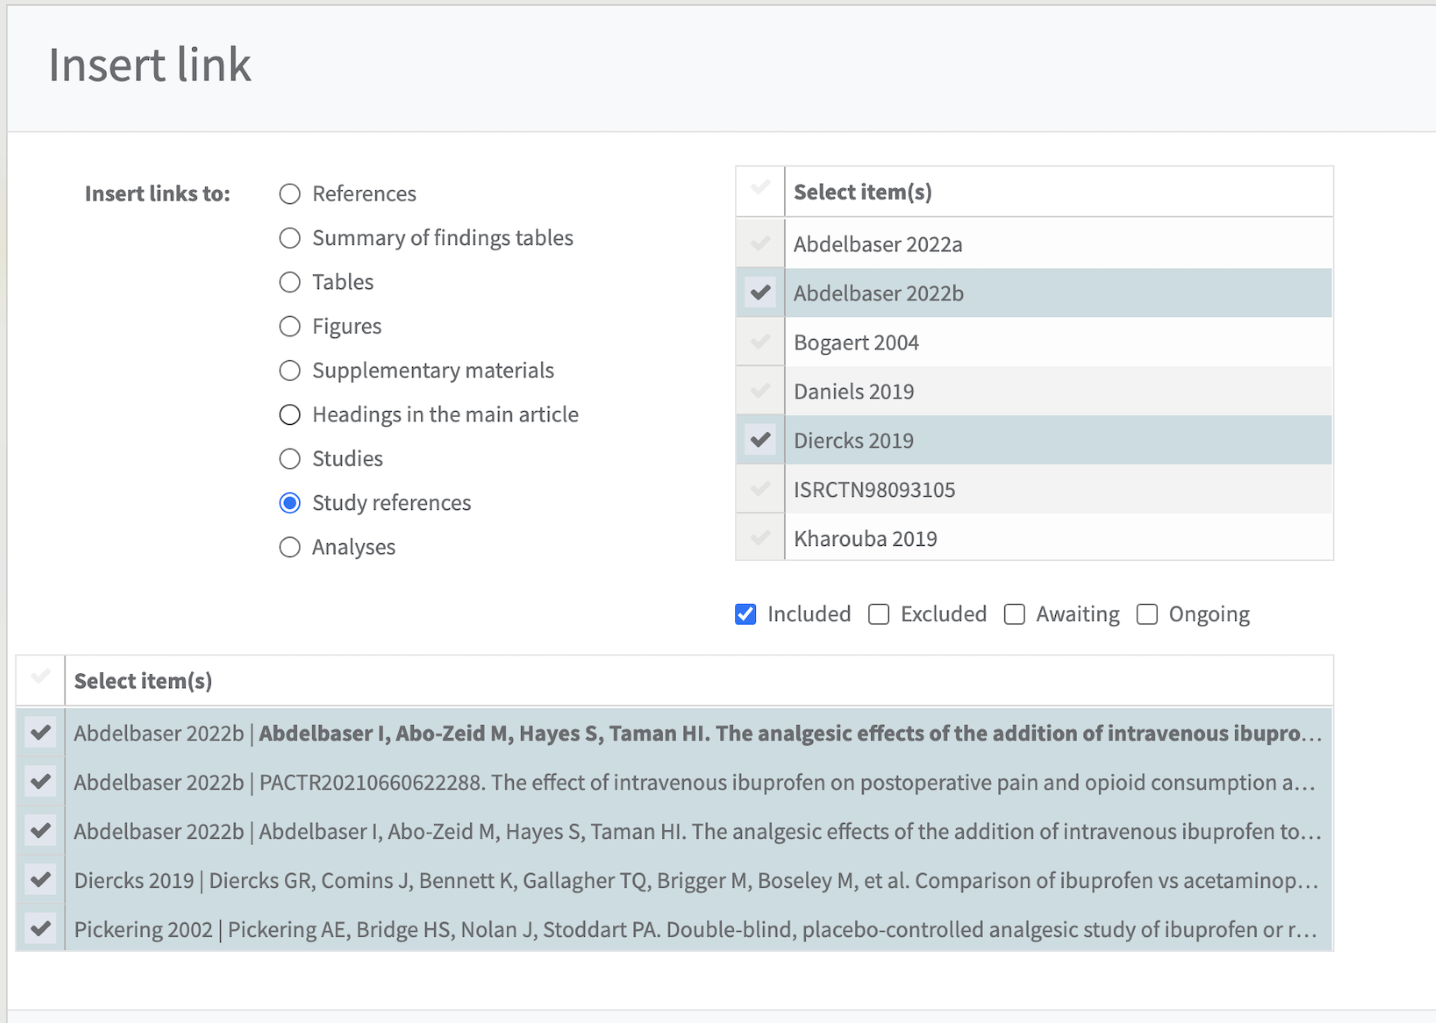Uncheck the Included filter checkbox

coord(746,614)
